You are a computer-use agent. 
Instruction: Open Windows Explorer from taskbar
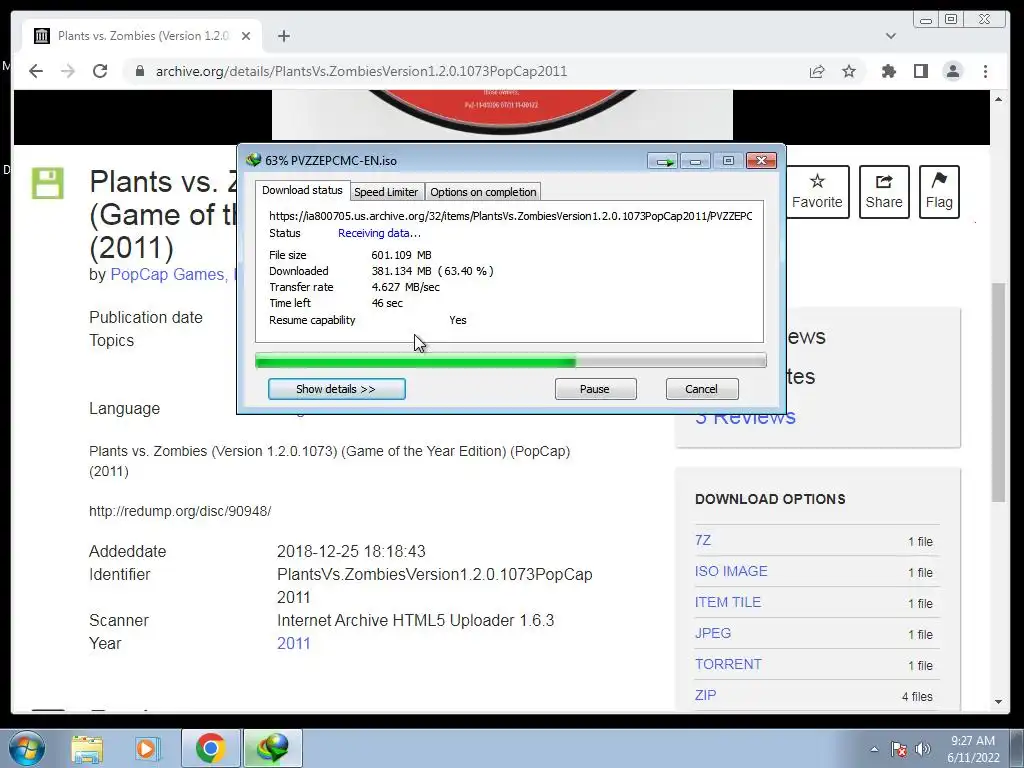tap(87, 748)
